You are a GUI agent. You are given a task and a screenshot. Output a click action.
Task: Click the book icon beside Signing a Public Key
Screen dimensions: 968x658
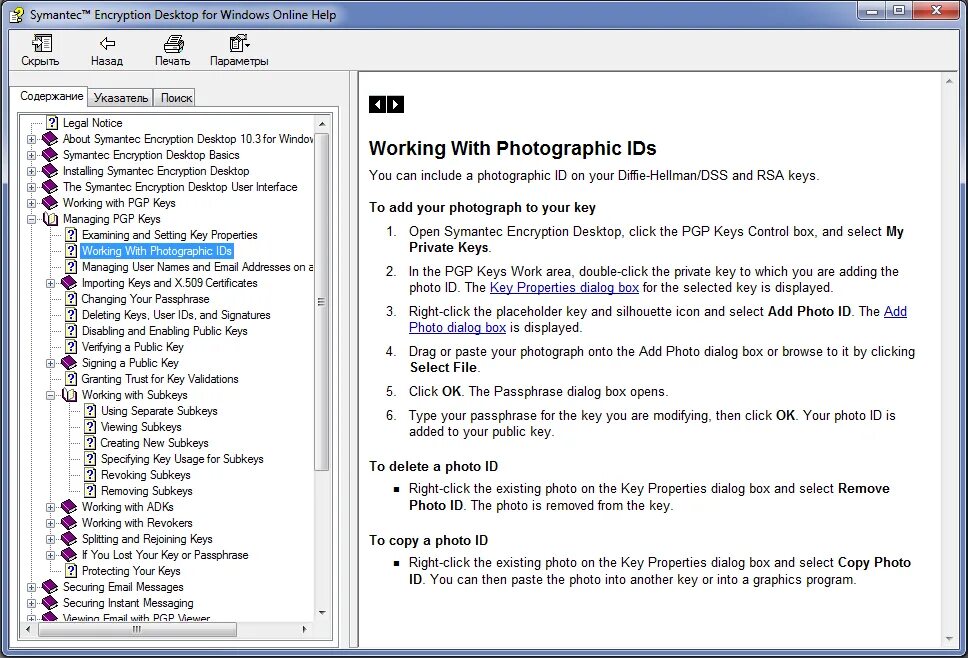coord(69,363)
